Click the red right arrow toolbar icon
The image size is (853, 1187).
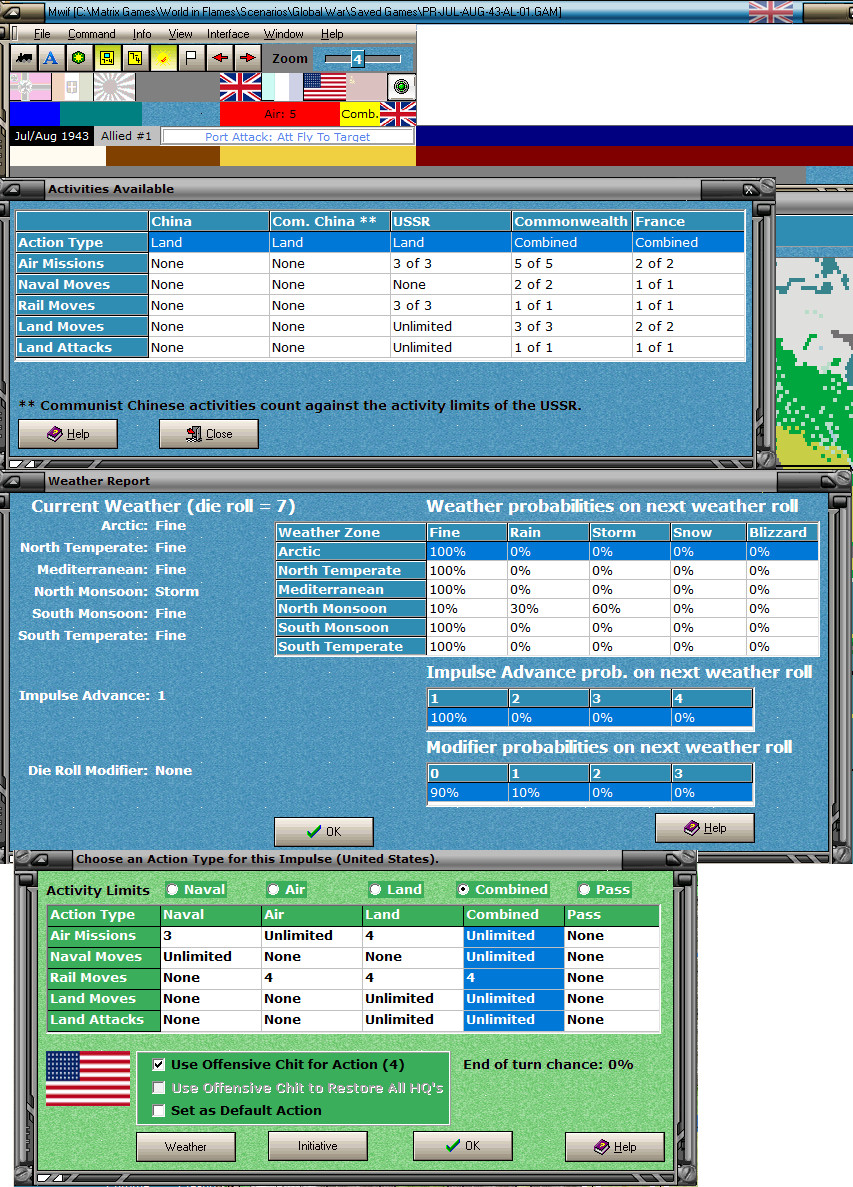coord(247,58)
